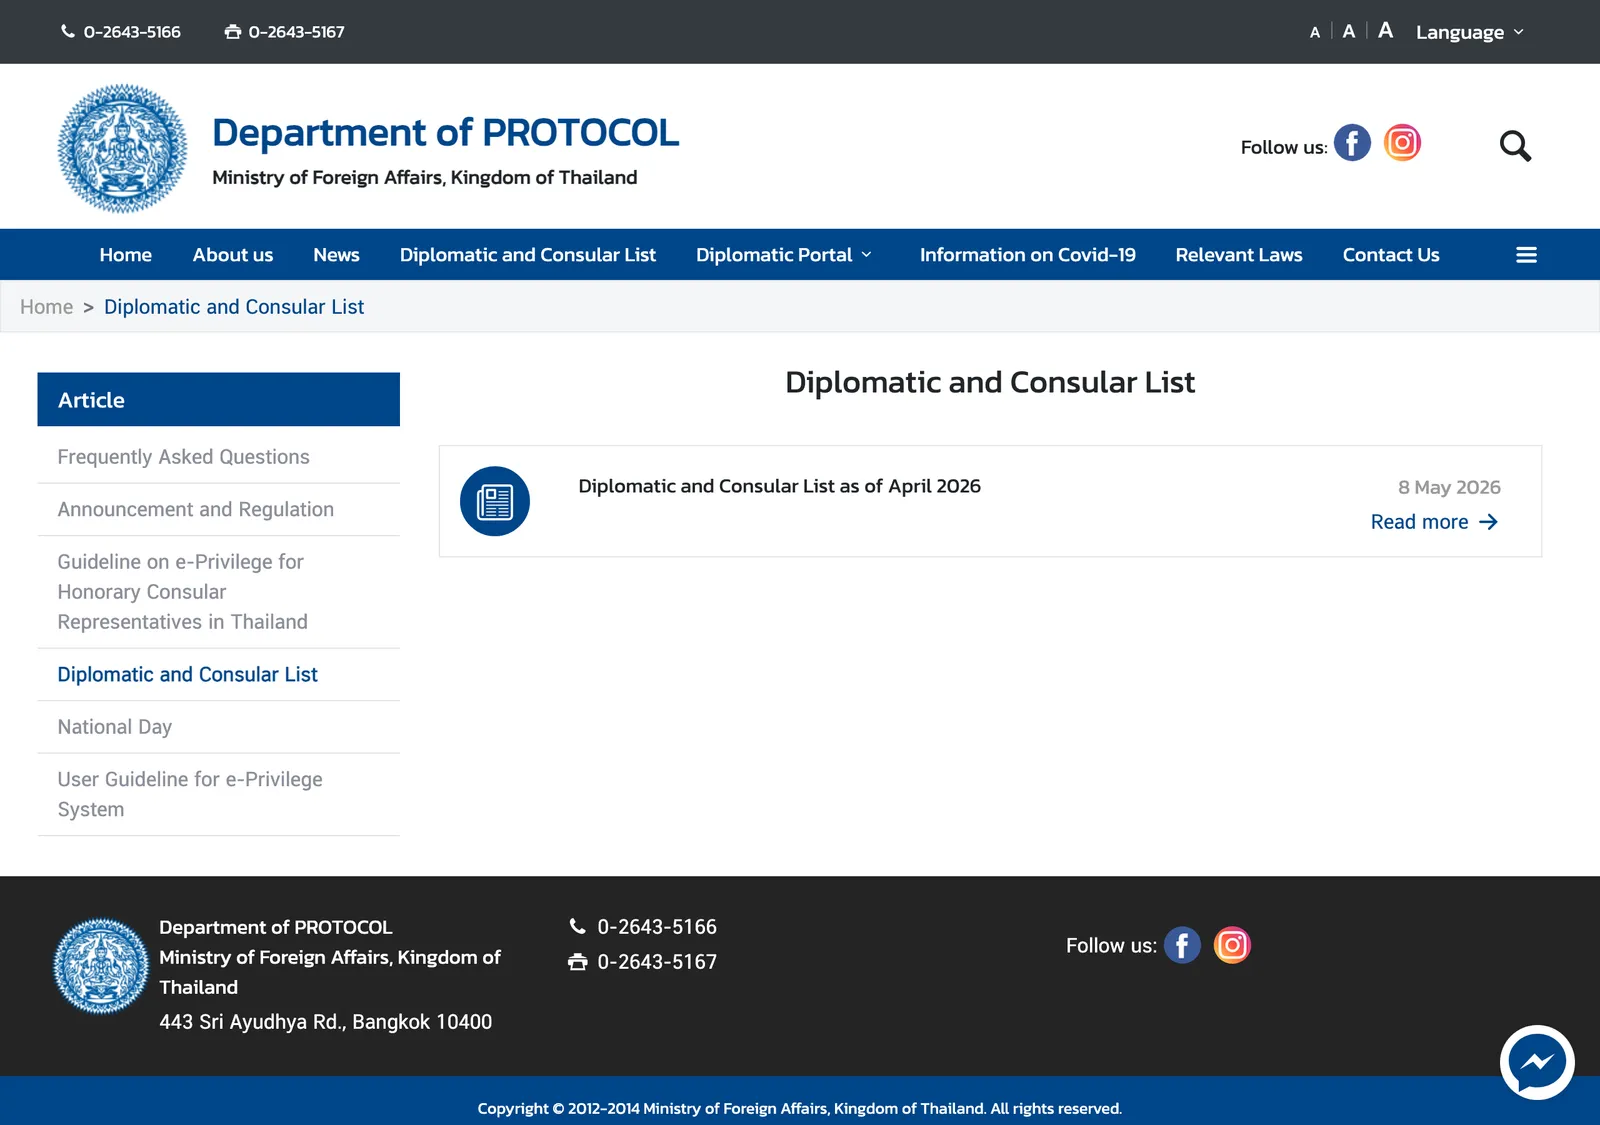
Task: Click Home in the breadcrumb
Action: click(x=47, y=307)
